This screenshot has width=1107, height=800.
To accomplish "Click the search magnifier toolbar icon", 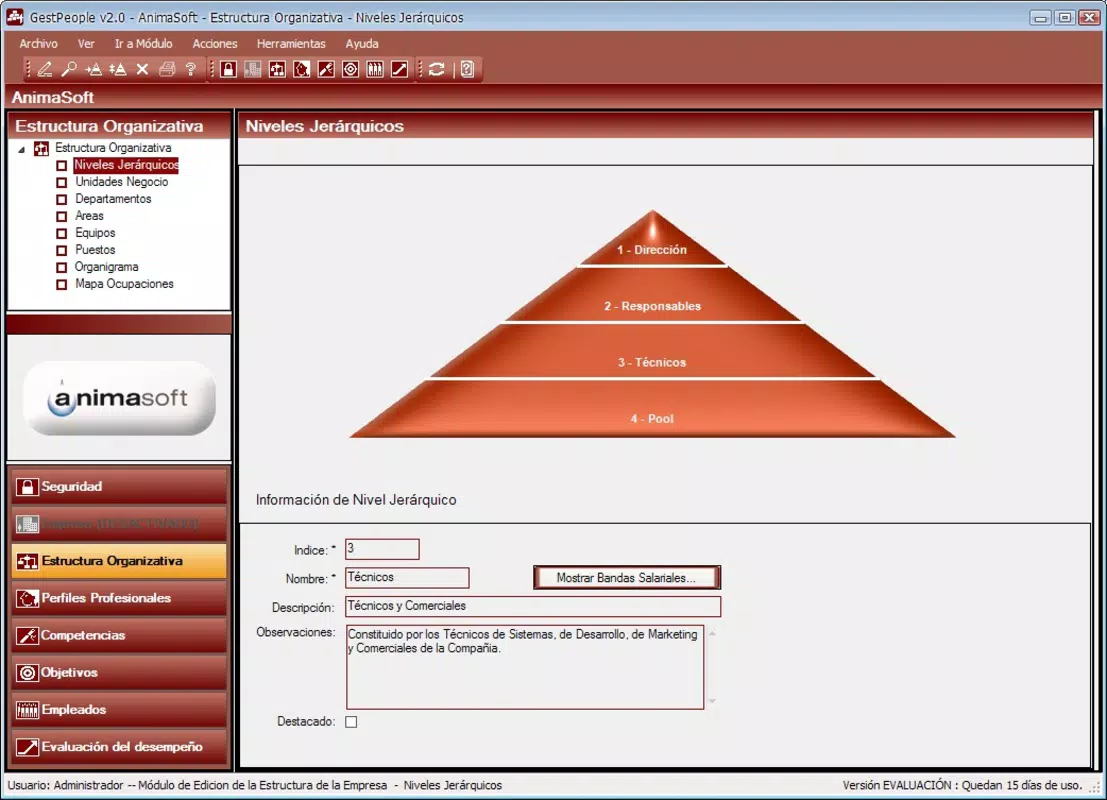I will pos(68,69).
